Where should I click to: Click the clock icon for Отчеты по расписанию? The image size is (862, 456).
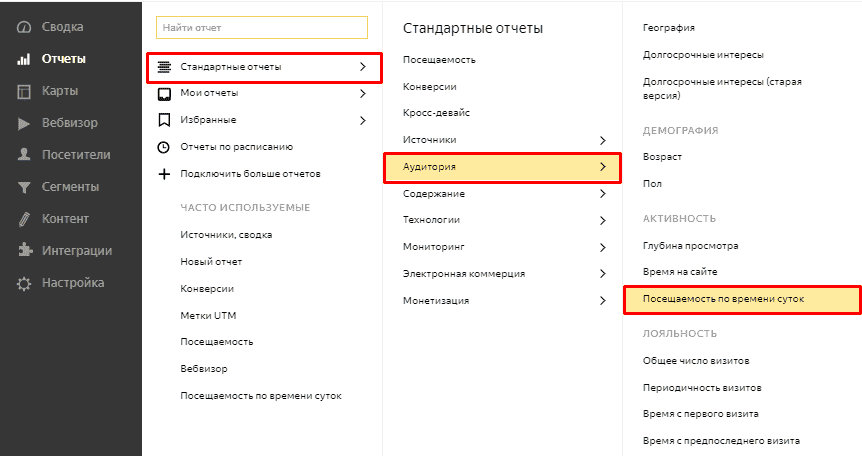coord(164,147)
